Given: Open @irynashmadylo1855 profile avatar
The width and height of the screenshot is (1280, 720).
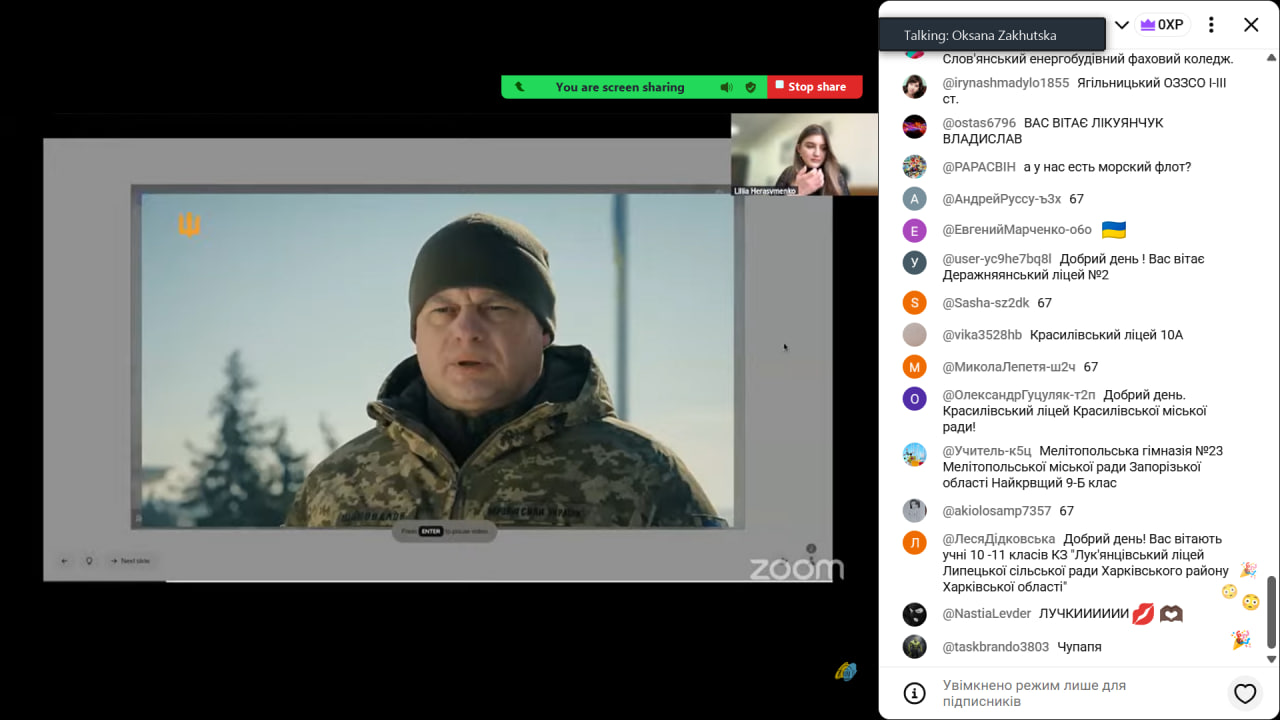Looking at the screenshot, I should click(914, 87).
